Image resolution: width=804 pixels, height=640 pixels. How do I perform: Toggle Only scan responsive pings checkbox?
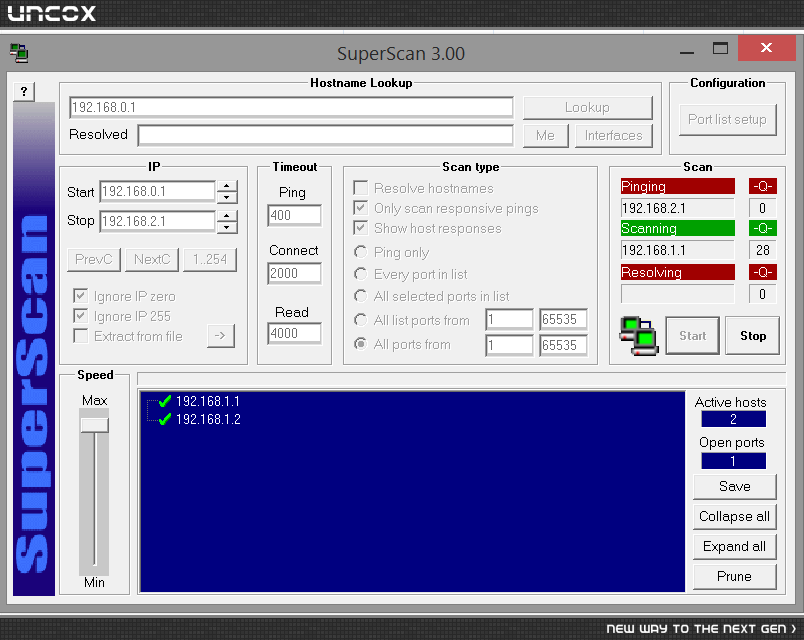point(360,208)
